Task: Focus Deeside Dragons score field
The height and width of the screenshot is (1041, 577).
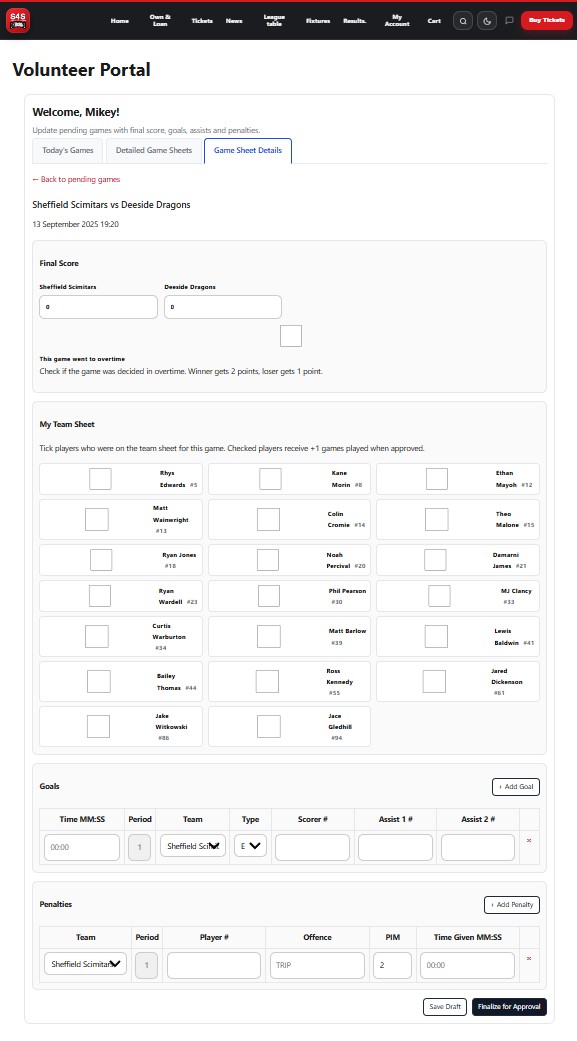Action: pos(223,307)
